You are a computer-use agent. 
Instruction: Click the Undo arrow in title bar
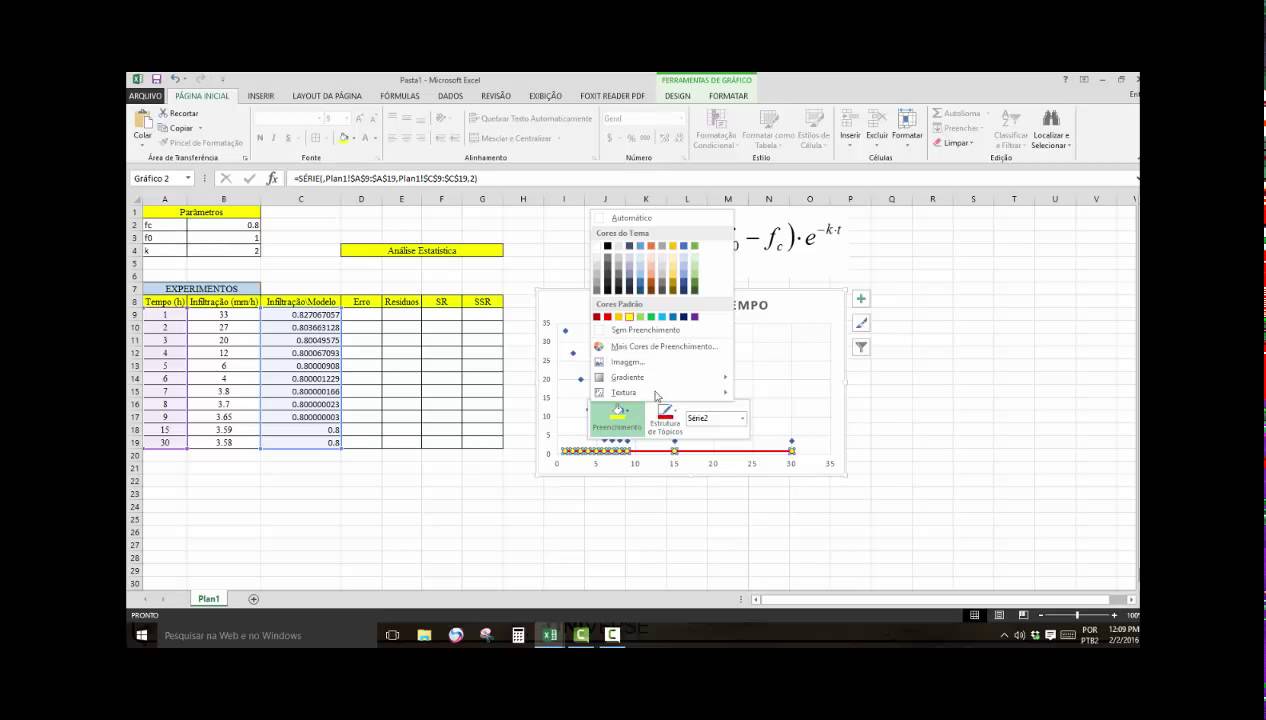pos(175,79)
